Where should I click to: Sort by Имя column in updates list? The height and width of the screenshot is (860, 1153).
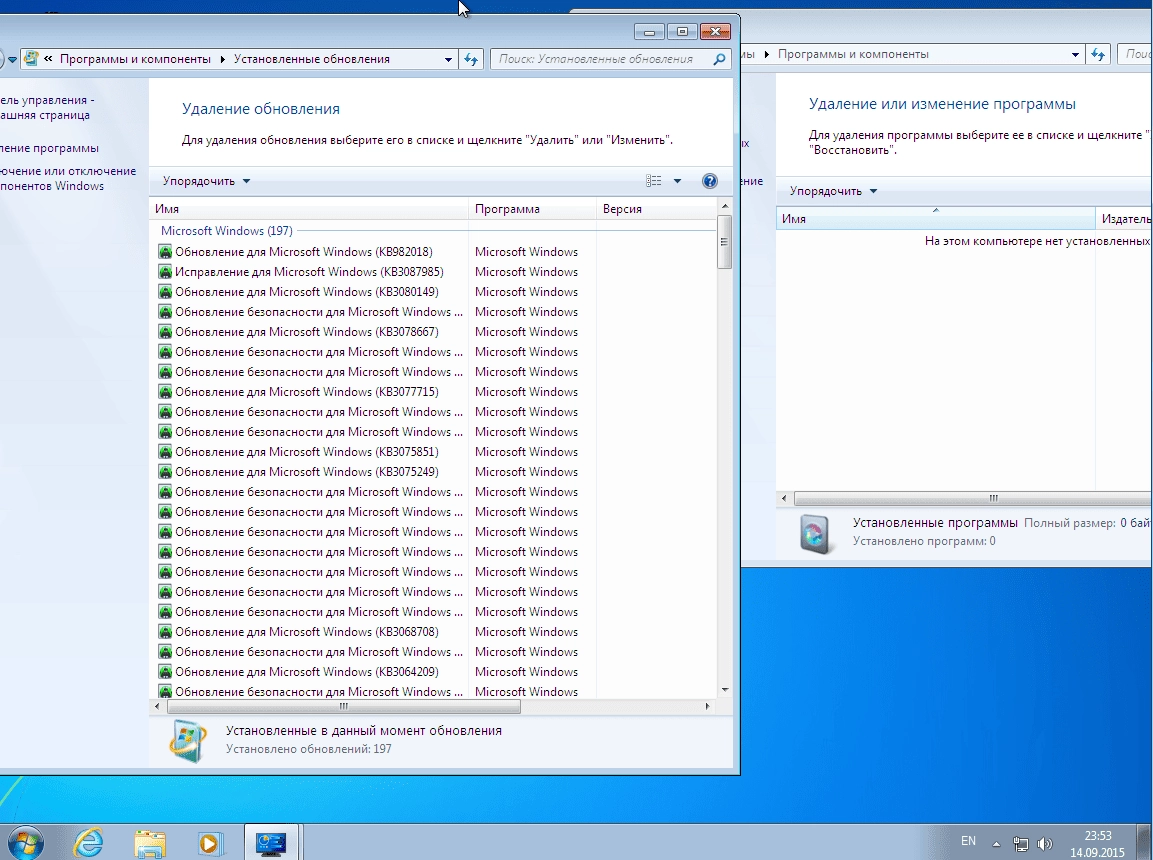(309, 209)
